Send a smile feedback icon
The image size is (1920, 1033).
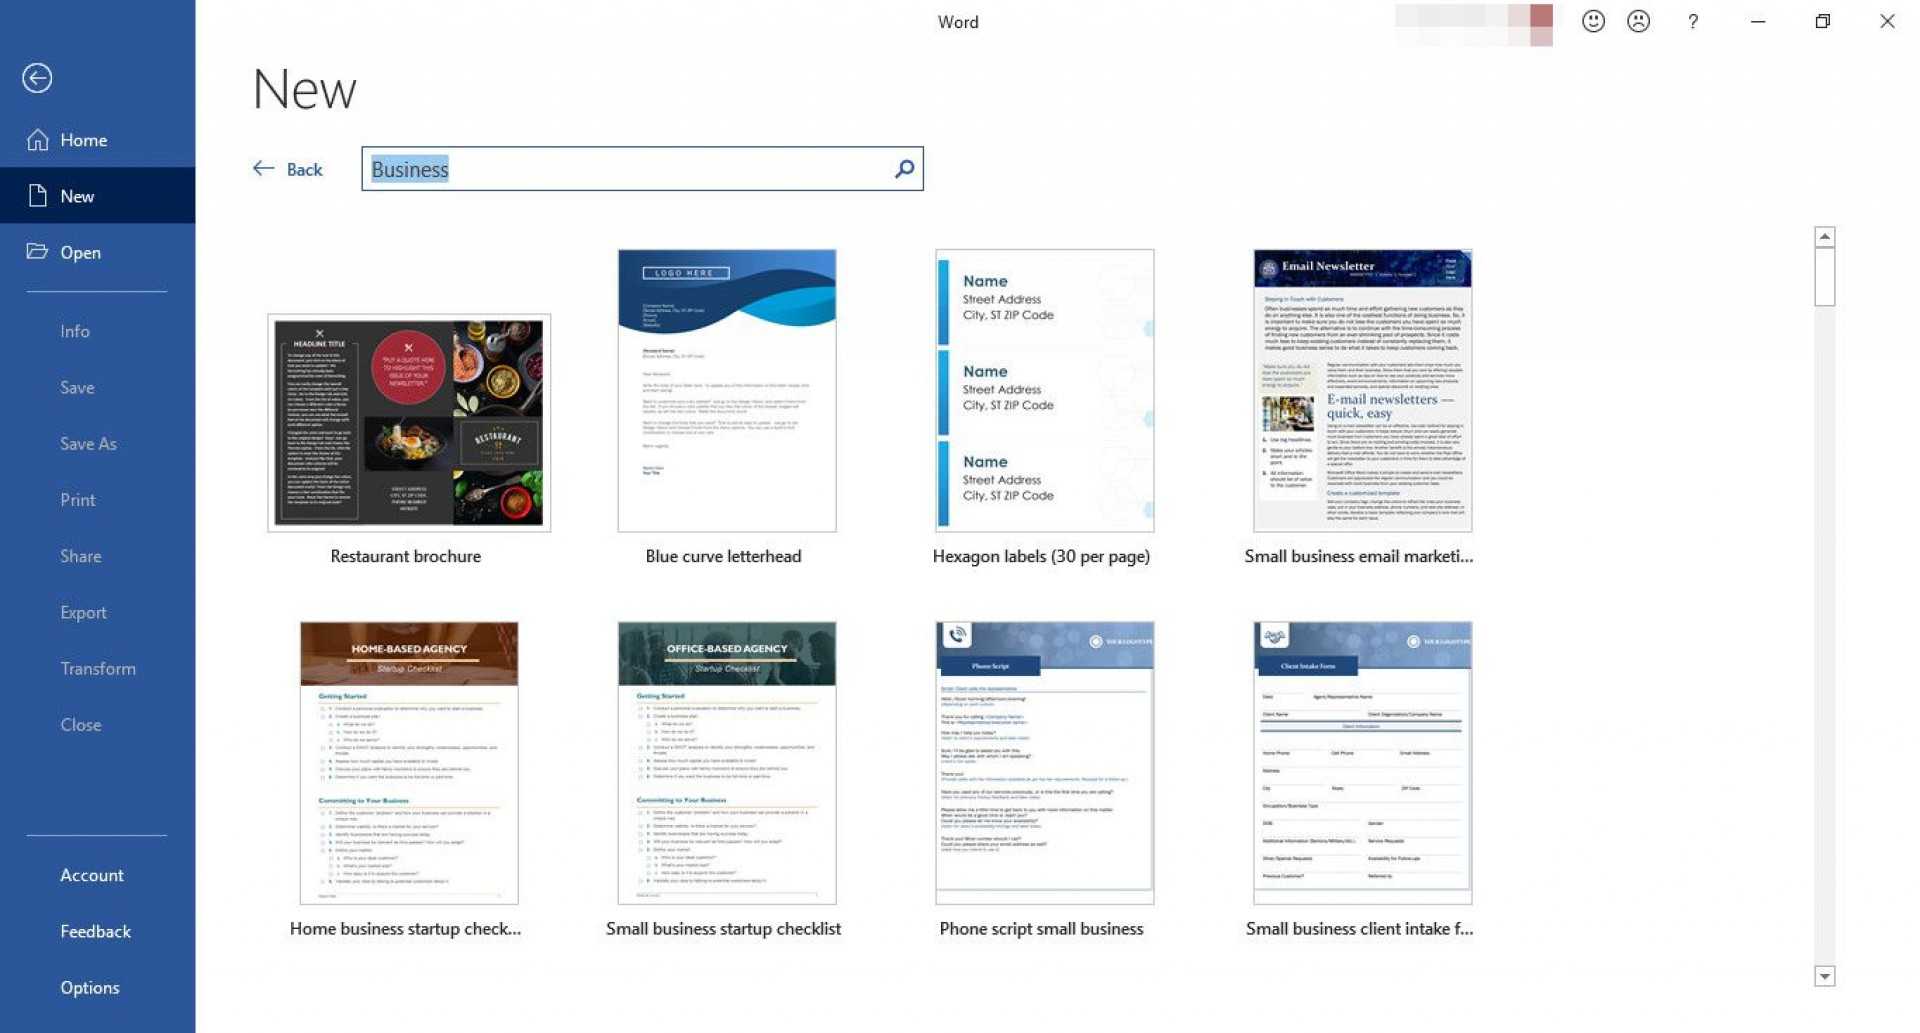click(x=1593, y=21)
